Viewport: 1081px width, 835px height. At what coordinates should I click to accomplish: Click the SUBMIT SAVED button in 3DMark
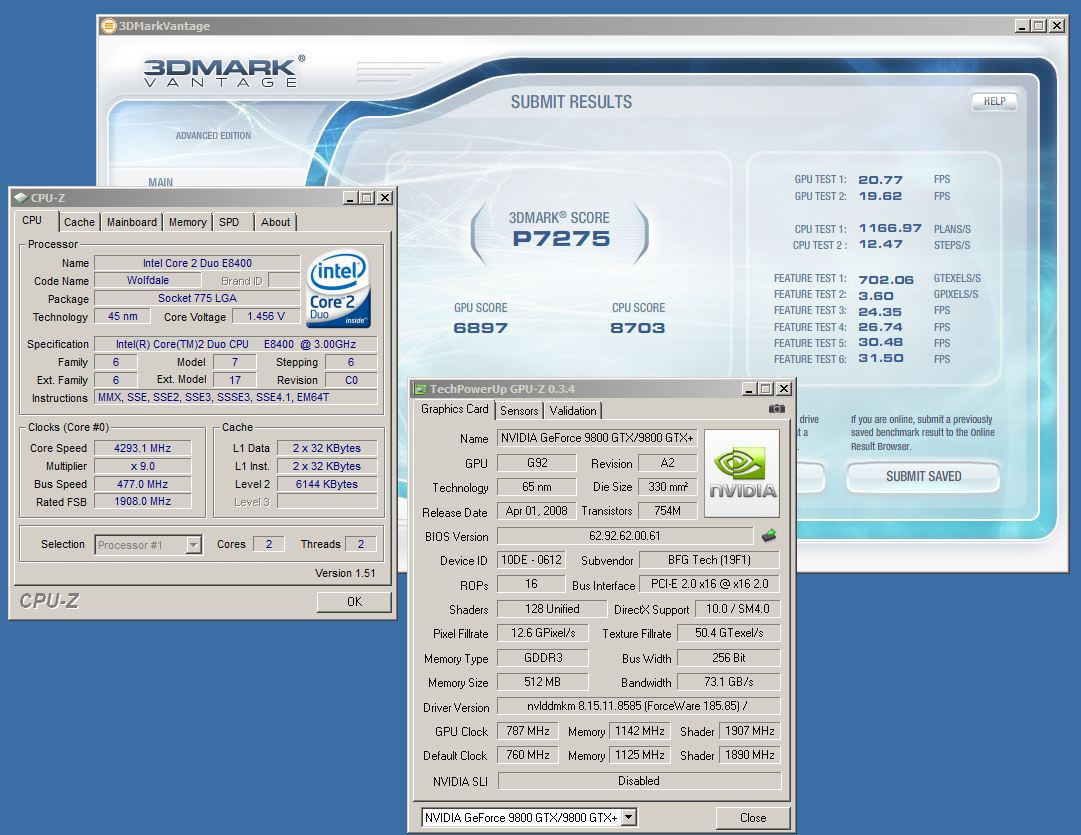[923, 476]
